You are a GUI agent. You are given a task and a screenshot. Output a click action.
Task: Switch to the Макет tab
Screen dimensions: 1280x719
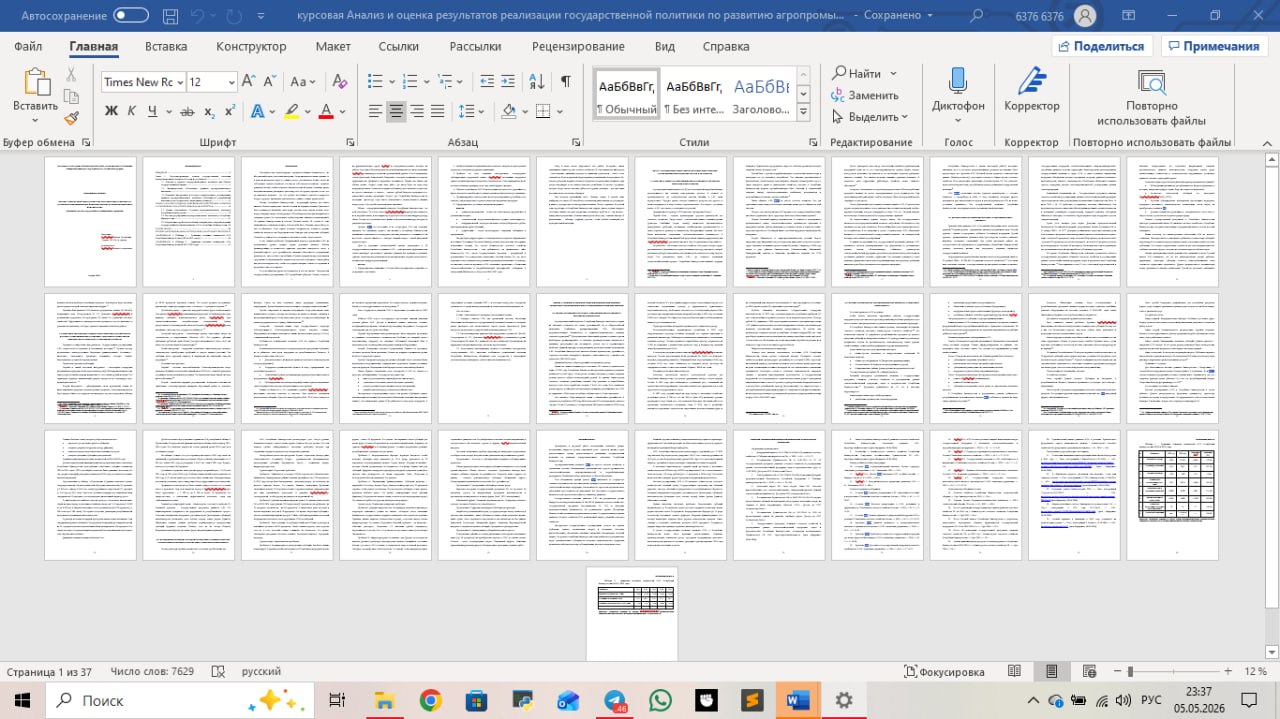pyautogui.click(x=333, y=46)
